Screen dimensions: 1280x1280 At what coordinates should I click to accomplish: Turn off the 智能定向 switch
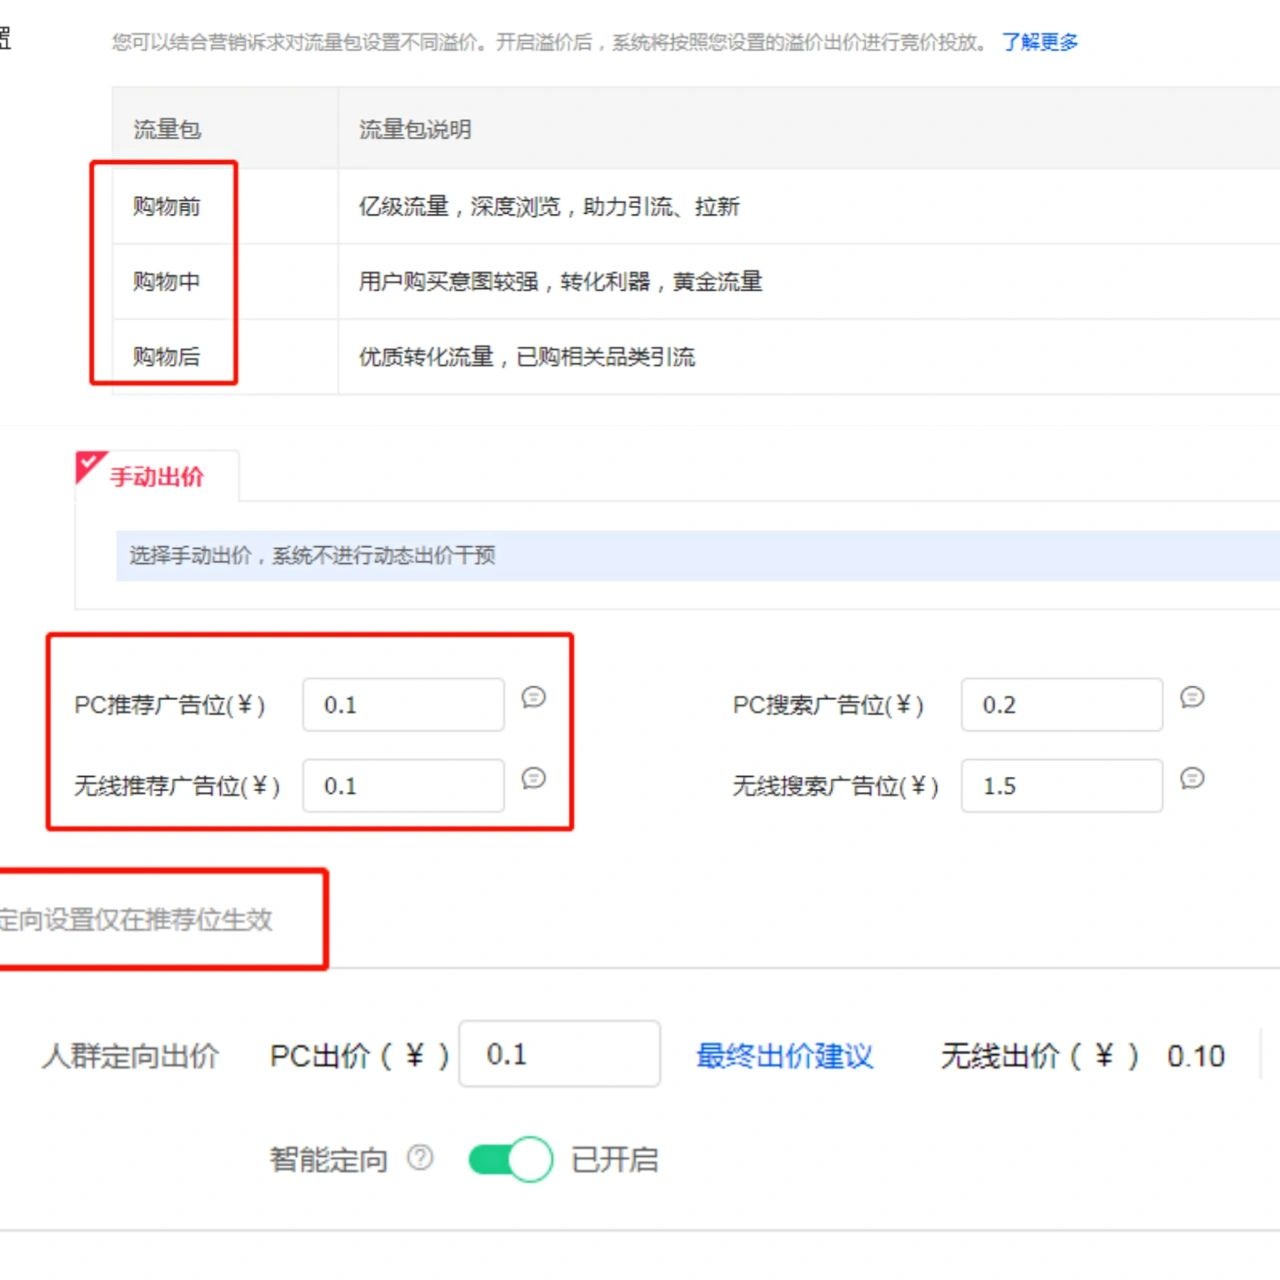click(510, 1159)
